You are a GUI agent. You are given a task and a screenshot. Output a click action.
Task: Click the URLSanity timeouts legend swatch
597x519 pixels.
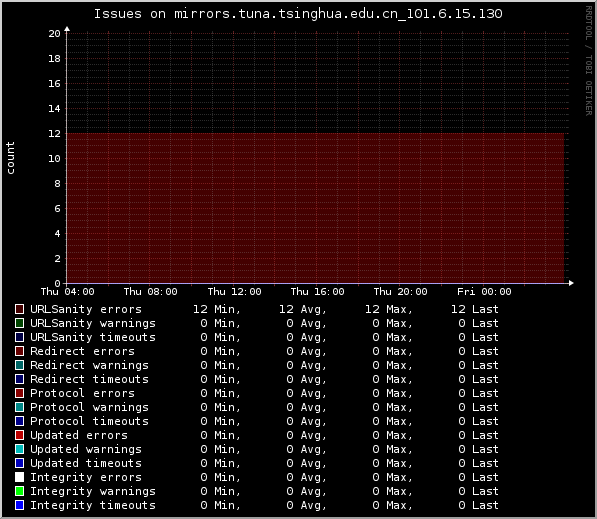19,337
